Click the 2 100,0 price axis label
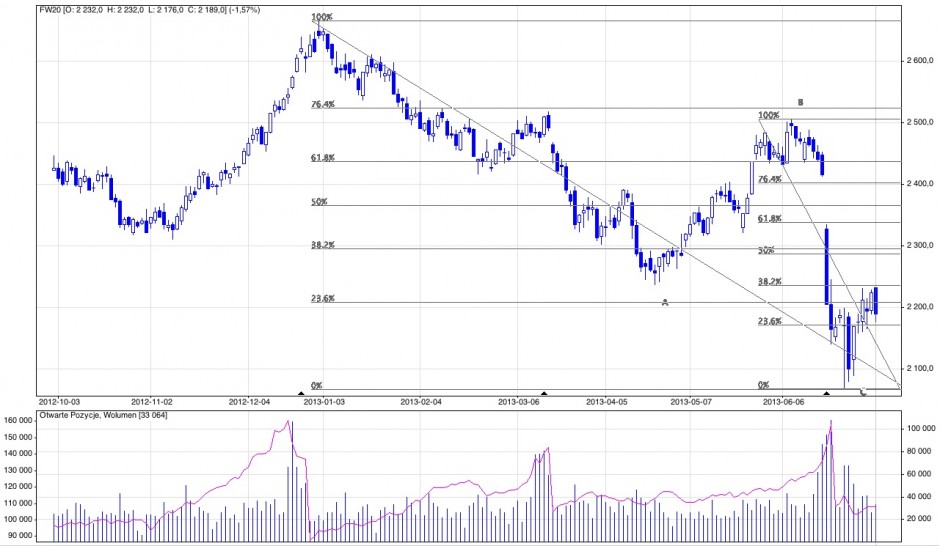The height and width of the screenshot is (546, 940). [919, 368]
